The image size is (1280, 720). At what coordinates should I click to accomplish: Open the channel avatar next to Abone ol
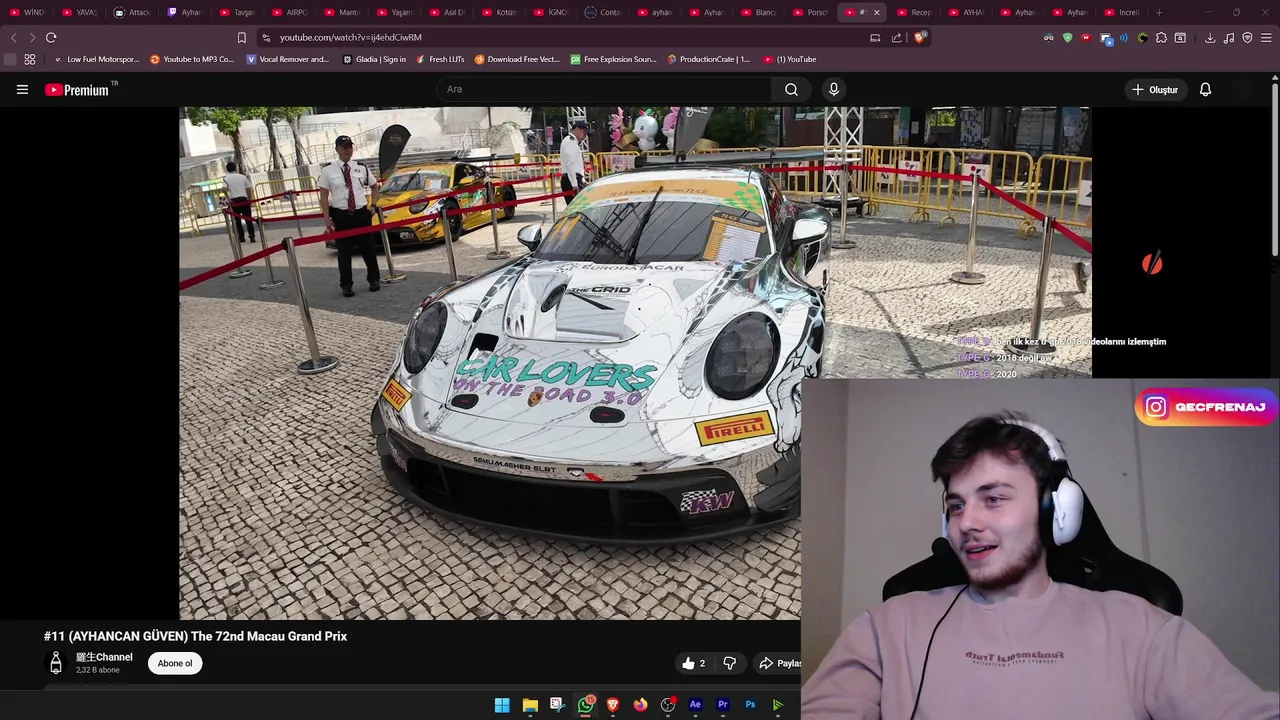(56, 663)
